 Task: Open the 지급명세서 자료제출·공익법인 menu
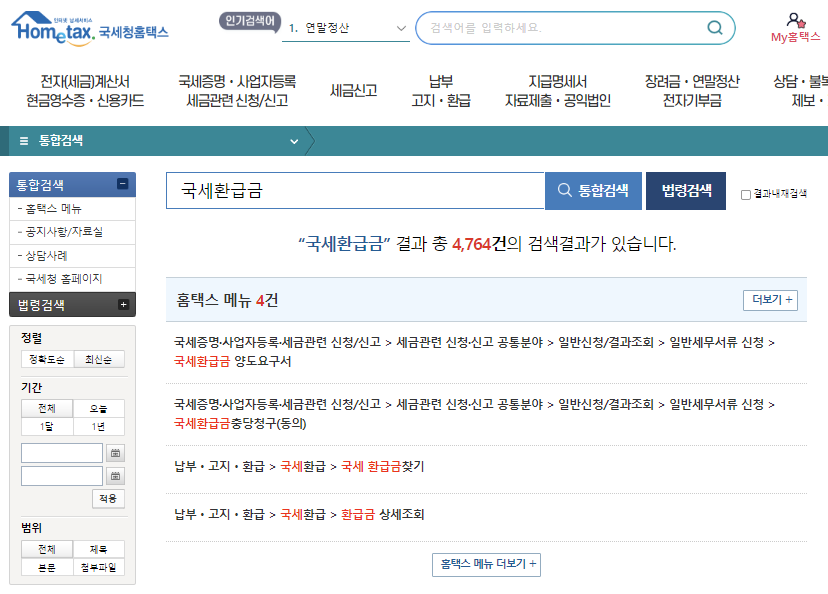(557, 88)
